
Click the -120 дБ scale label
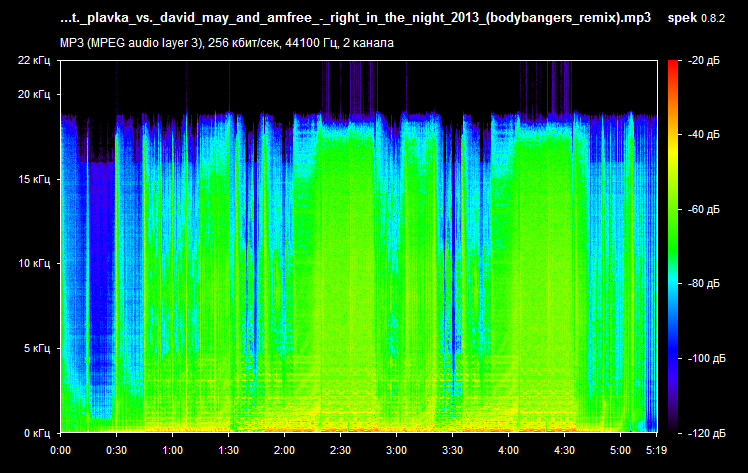[x=706, y=433]
